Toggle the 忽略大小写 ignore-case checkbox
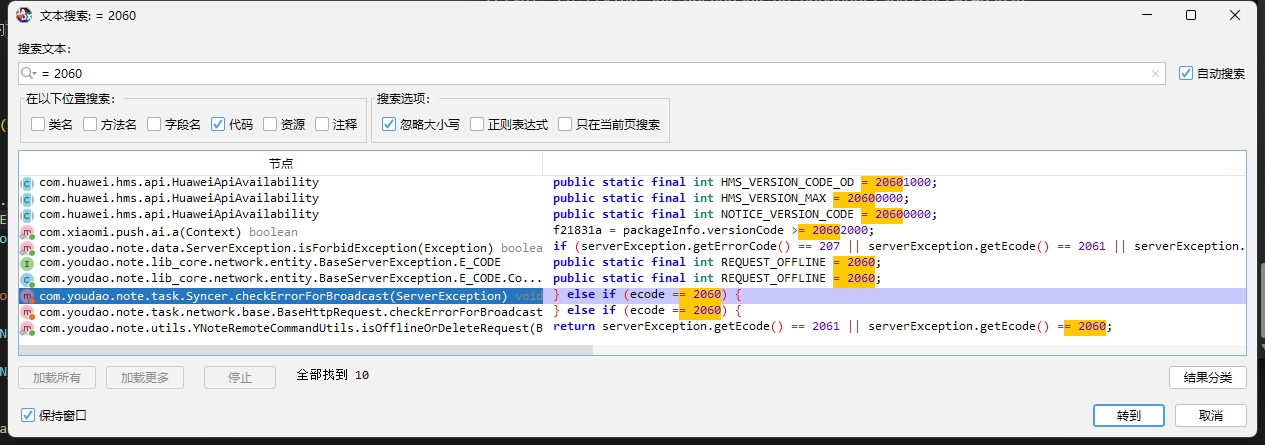The width and height of the screenshot is (1265, 445). 390,125
